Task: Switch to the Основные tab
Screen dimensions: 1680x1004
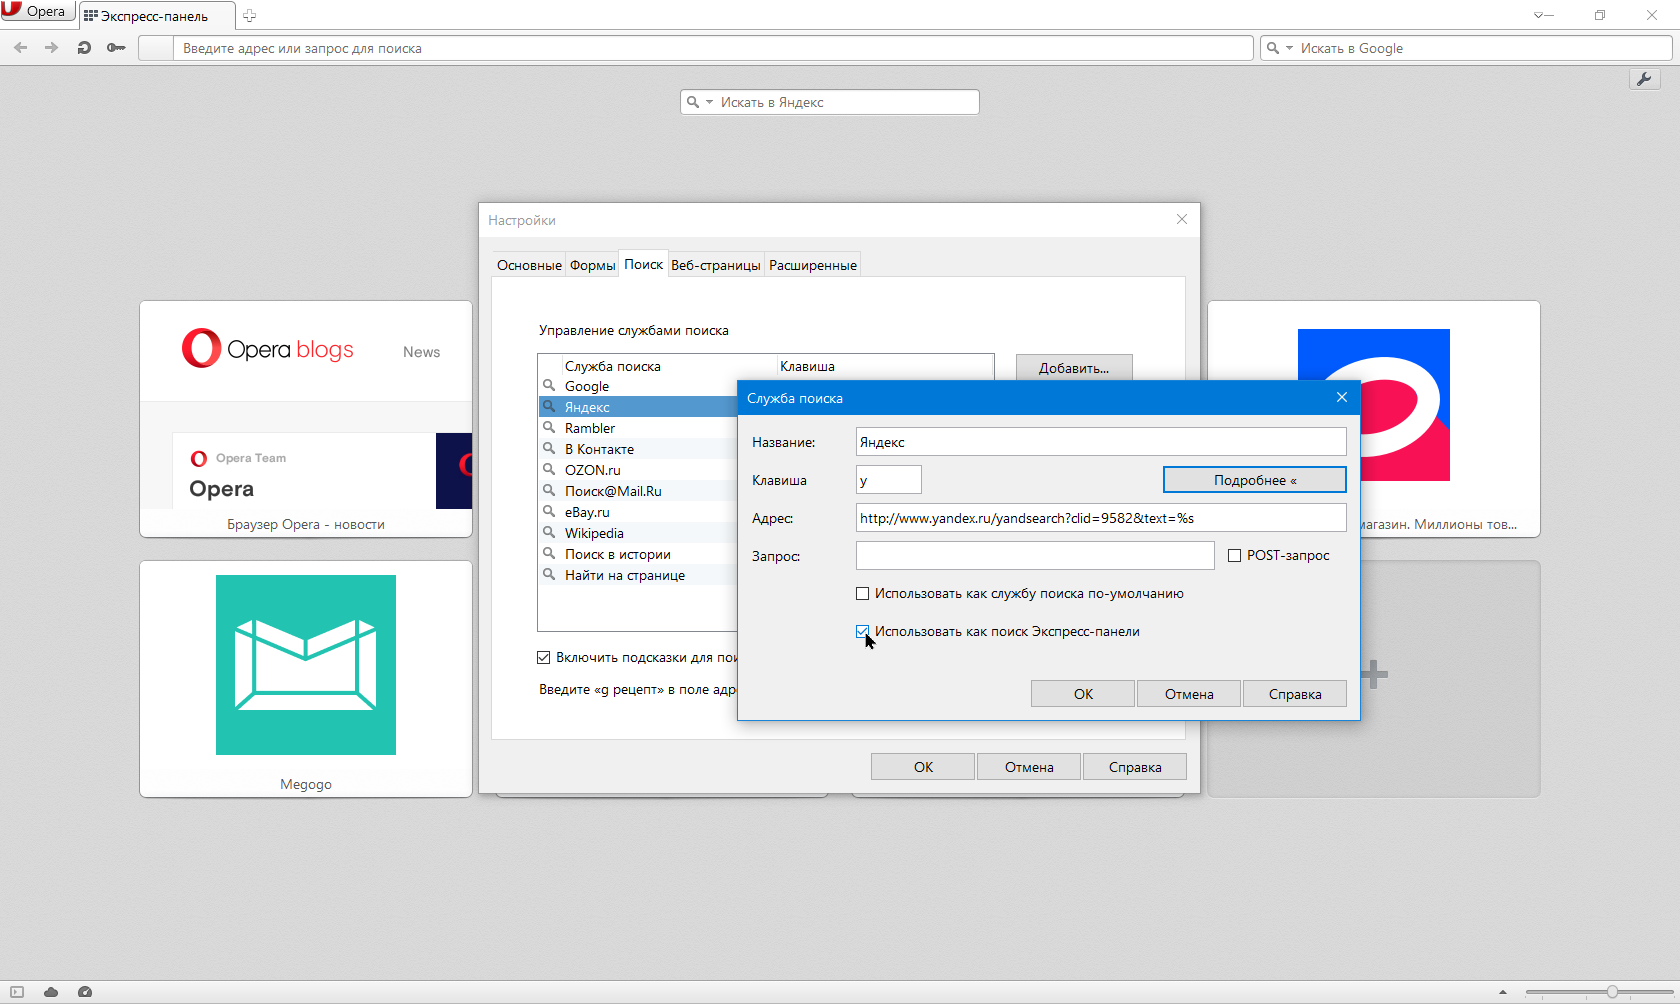Action: [x=529, y=265]
